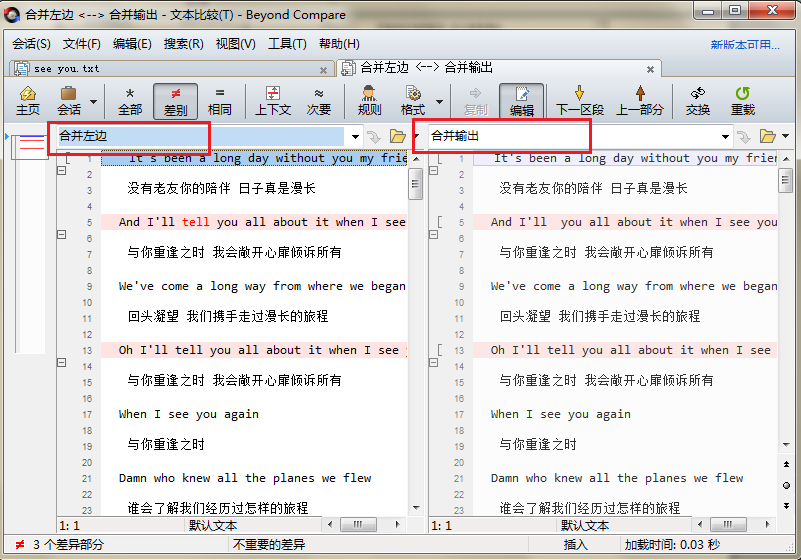
Task: Open the 会话(S) menu
Action: tap(32, 44)
